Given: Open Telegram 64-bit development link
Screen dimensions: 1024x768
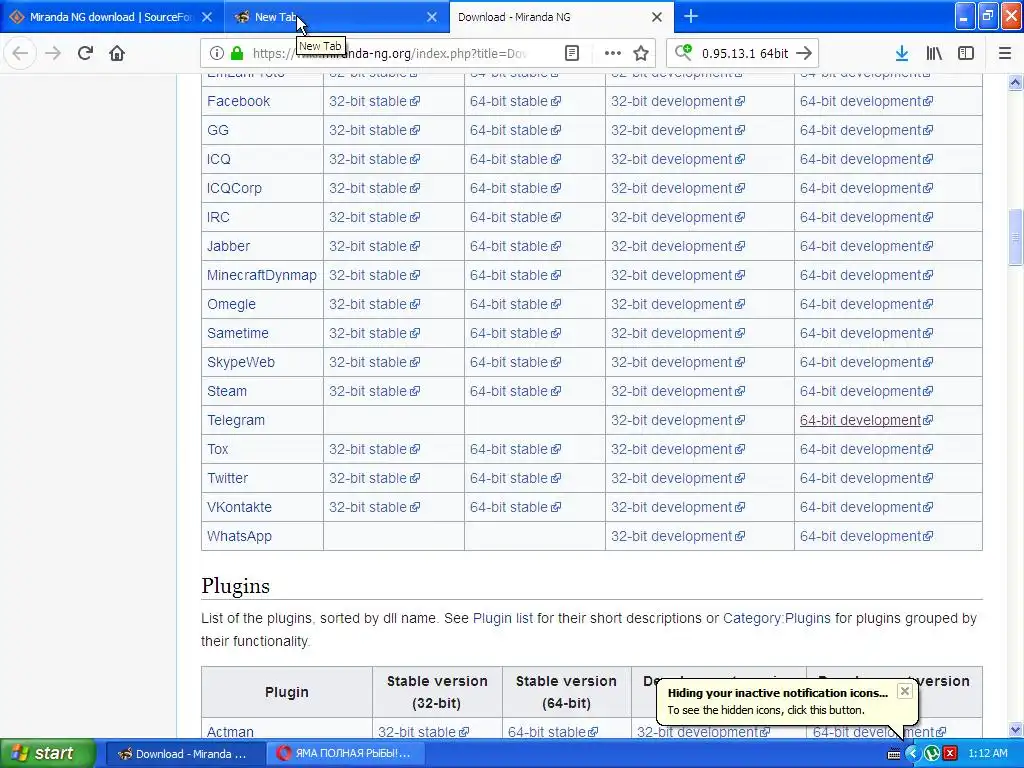Looking at the screenshot, I should (x=867, y=420).
